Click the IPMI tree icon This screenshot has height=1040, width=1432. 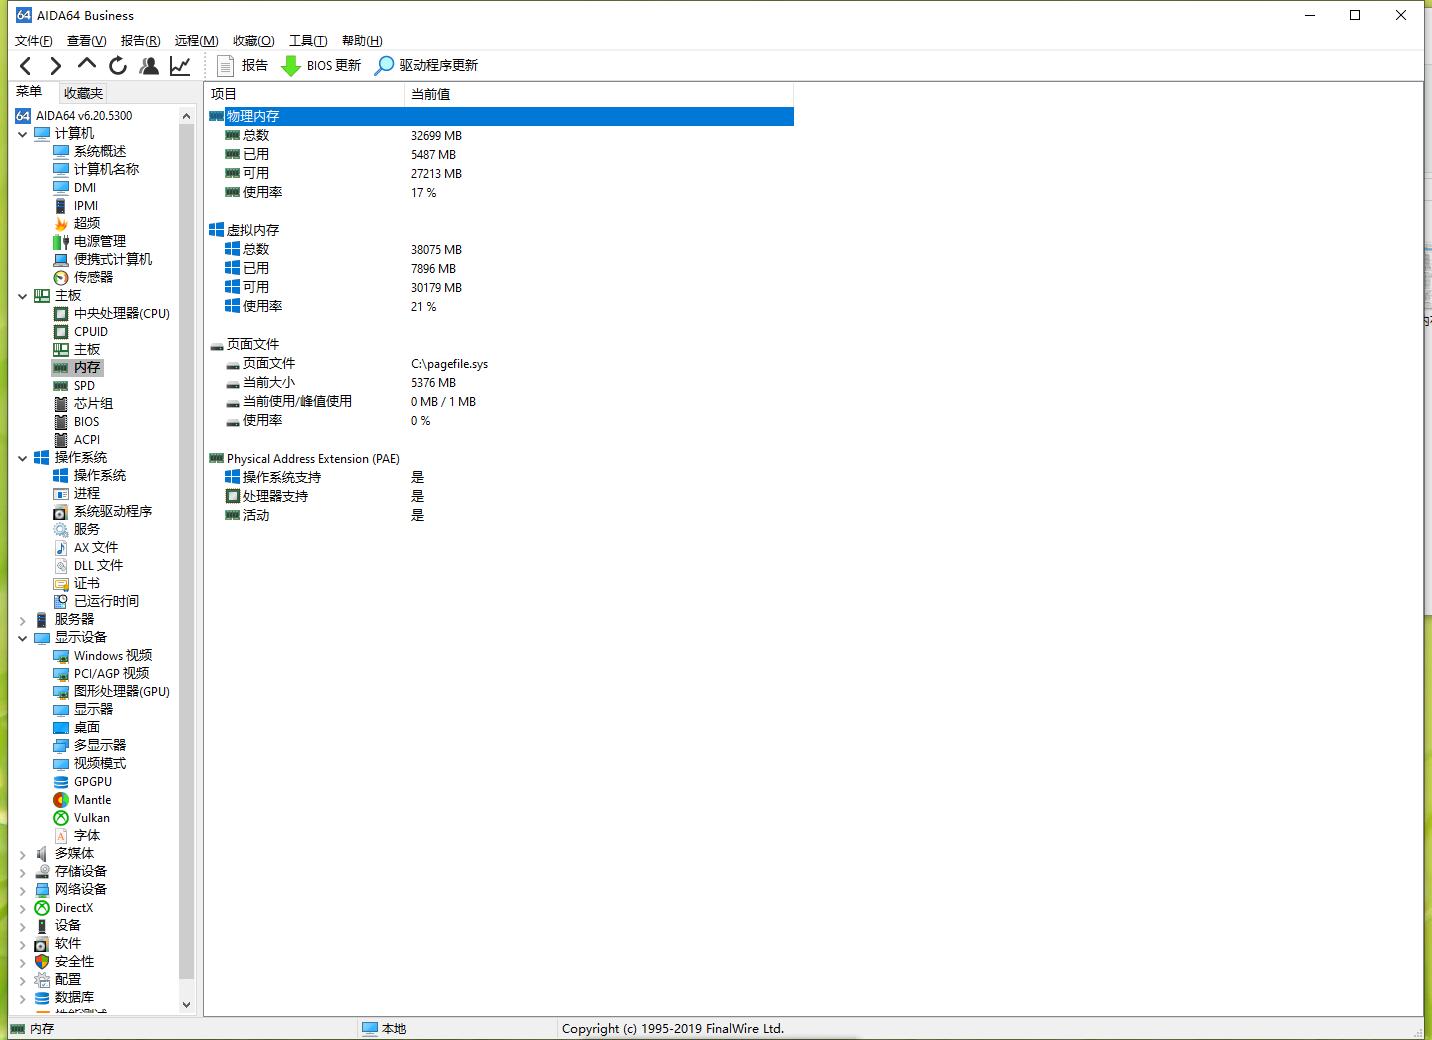61,205
